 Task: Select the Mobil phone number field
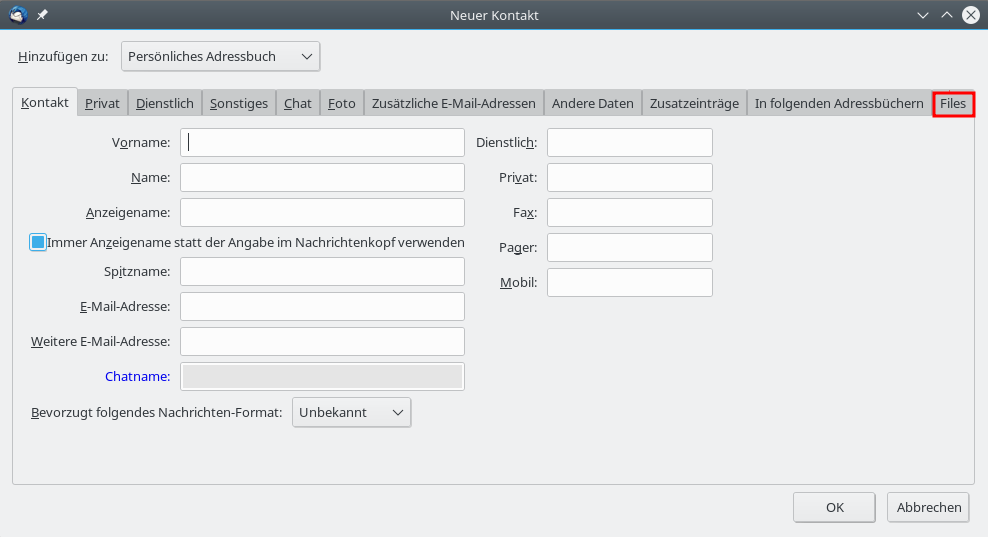(x=629, y=282)
